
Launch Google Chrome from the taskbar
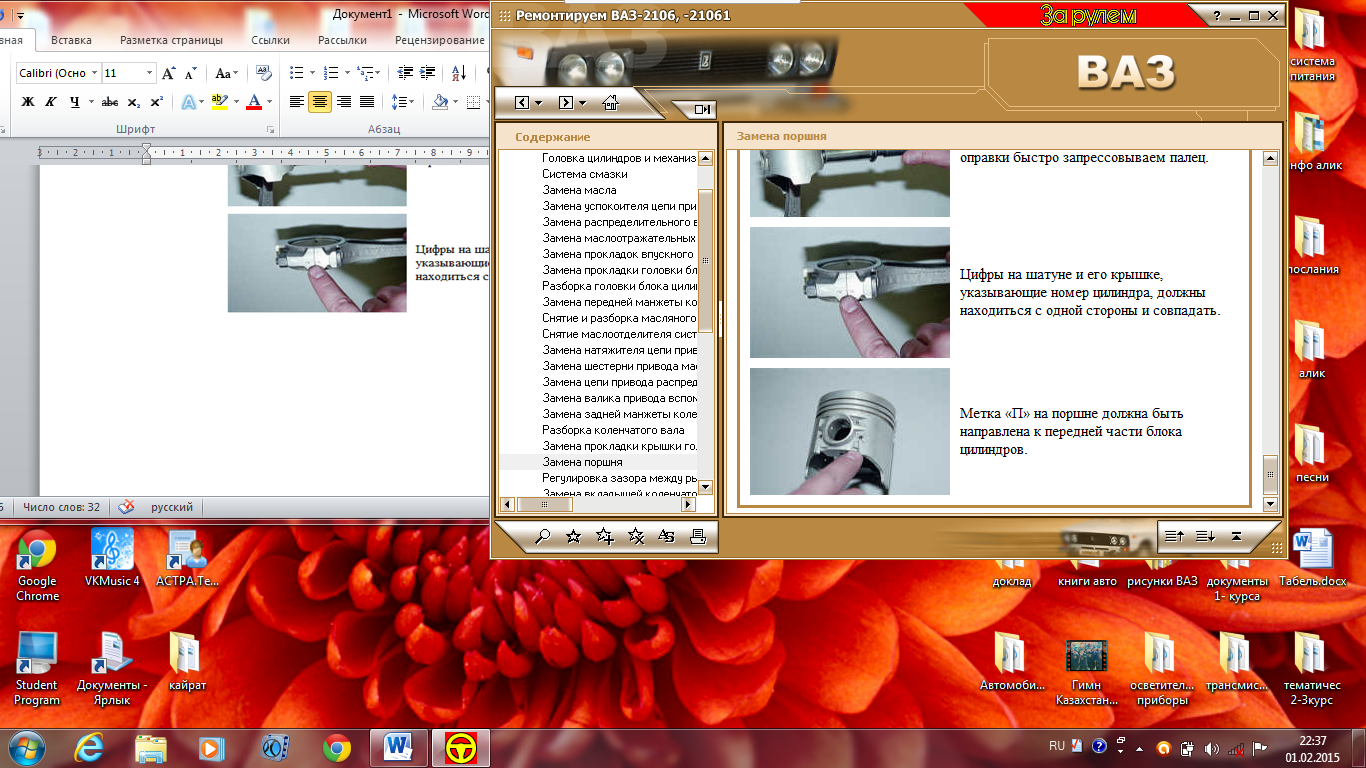click(x=337, y=747)
